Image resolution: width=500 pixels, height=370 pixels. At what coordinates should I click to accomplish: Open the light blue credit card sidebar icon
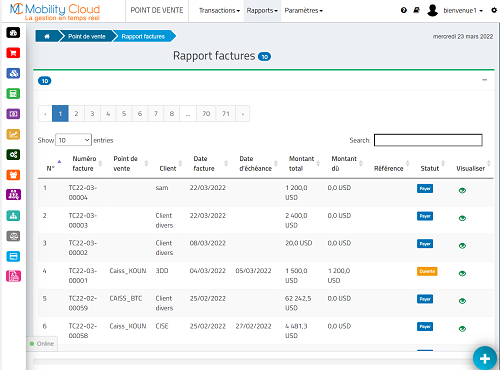point(13,256)
